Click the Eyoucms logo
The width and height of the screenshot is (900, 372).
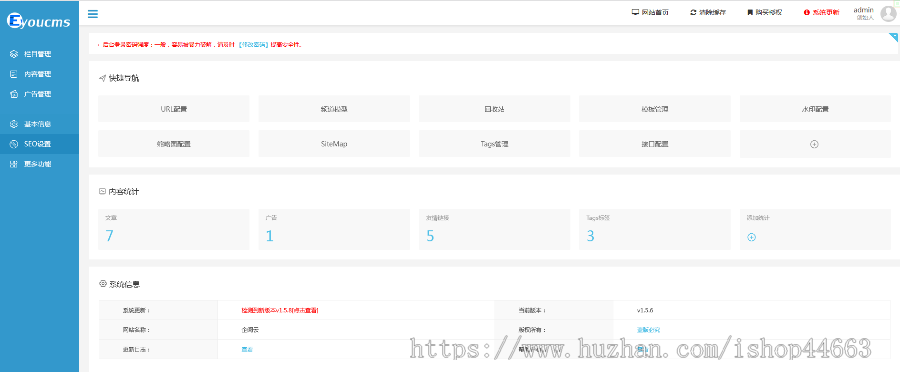[39, 22]
